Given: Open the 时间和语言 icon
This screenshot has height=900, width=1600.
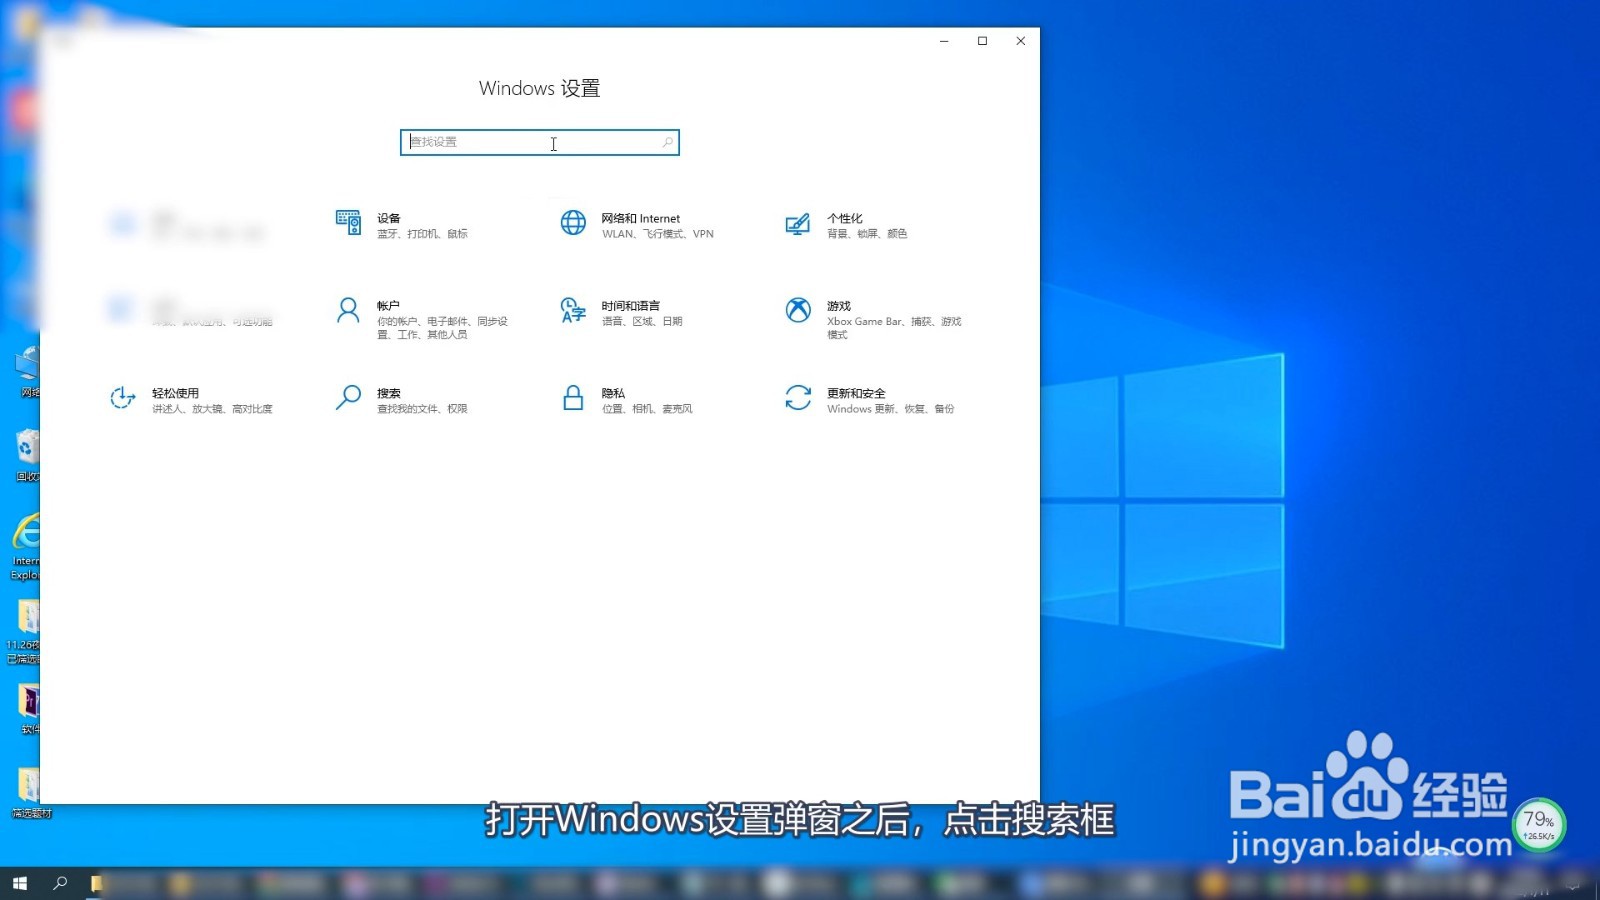Looking at the screenshot, I should coord(573,310).
